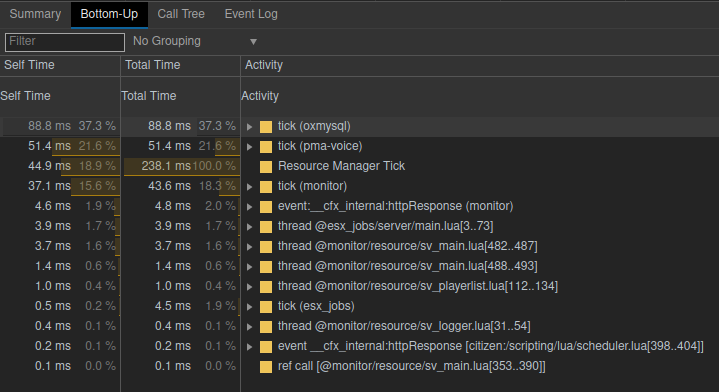Select the tick (esx_jobs) activity label
Image resolution: width=719 pixels, height=392 pixels.
click(x=316, y=306)
